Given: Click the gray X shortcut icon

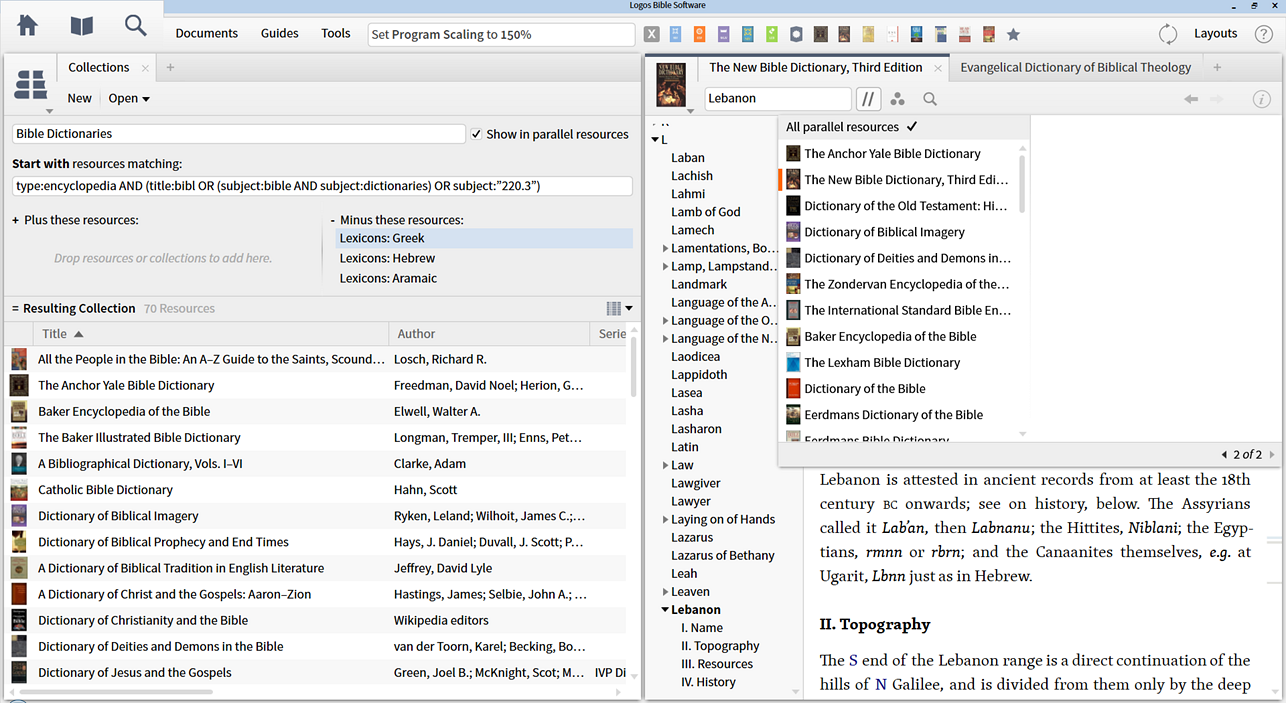Looking at the screenshot, I should pos(652,34).
